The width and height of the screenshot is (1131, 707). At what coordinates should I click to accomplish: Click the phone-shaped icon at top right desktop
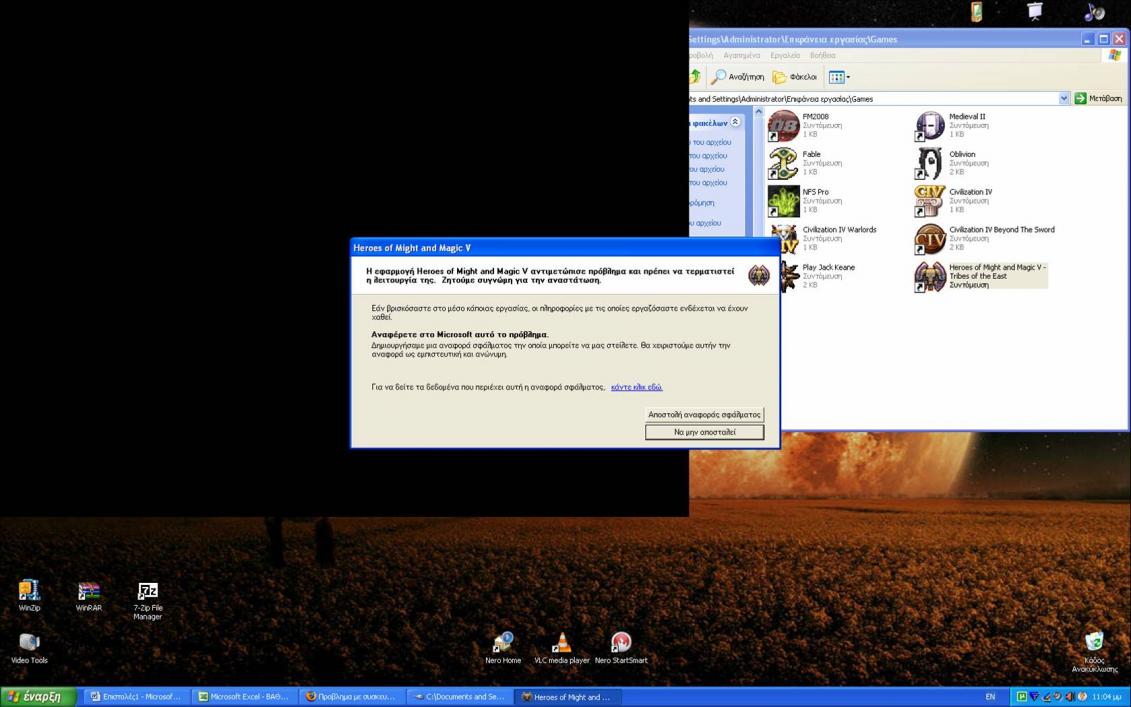pos(976,12)
